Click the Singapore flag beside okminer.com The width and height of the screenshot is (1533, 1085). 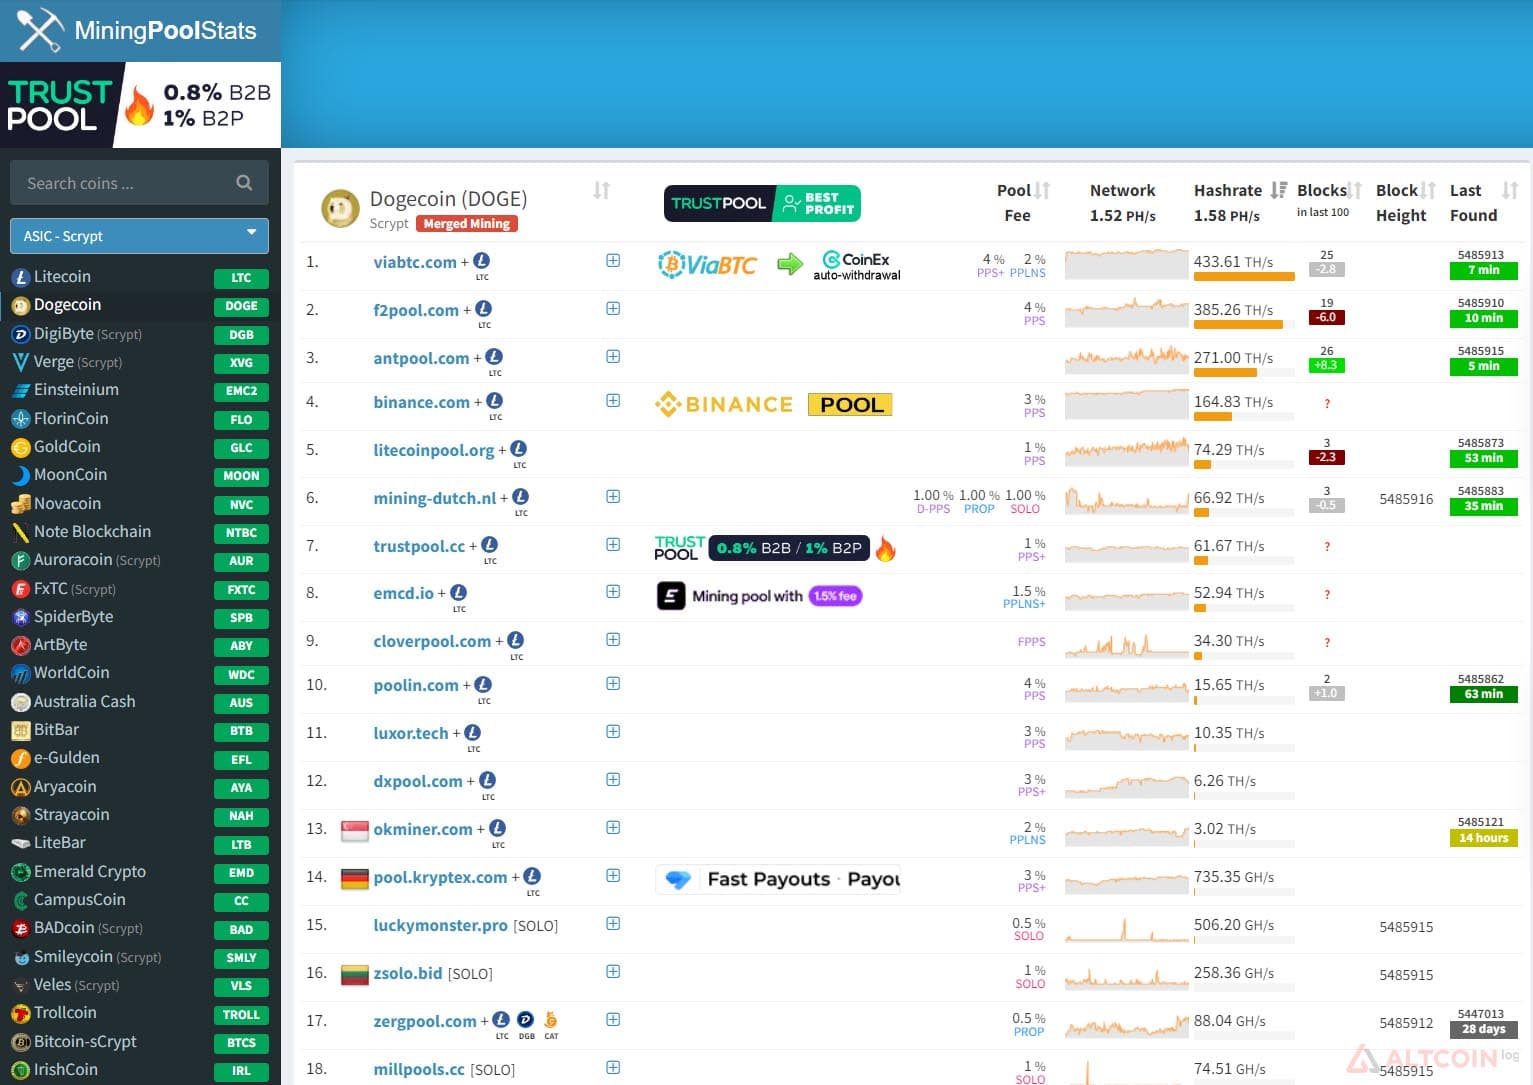tap(355, 830)
